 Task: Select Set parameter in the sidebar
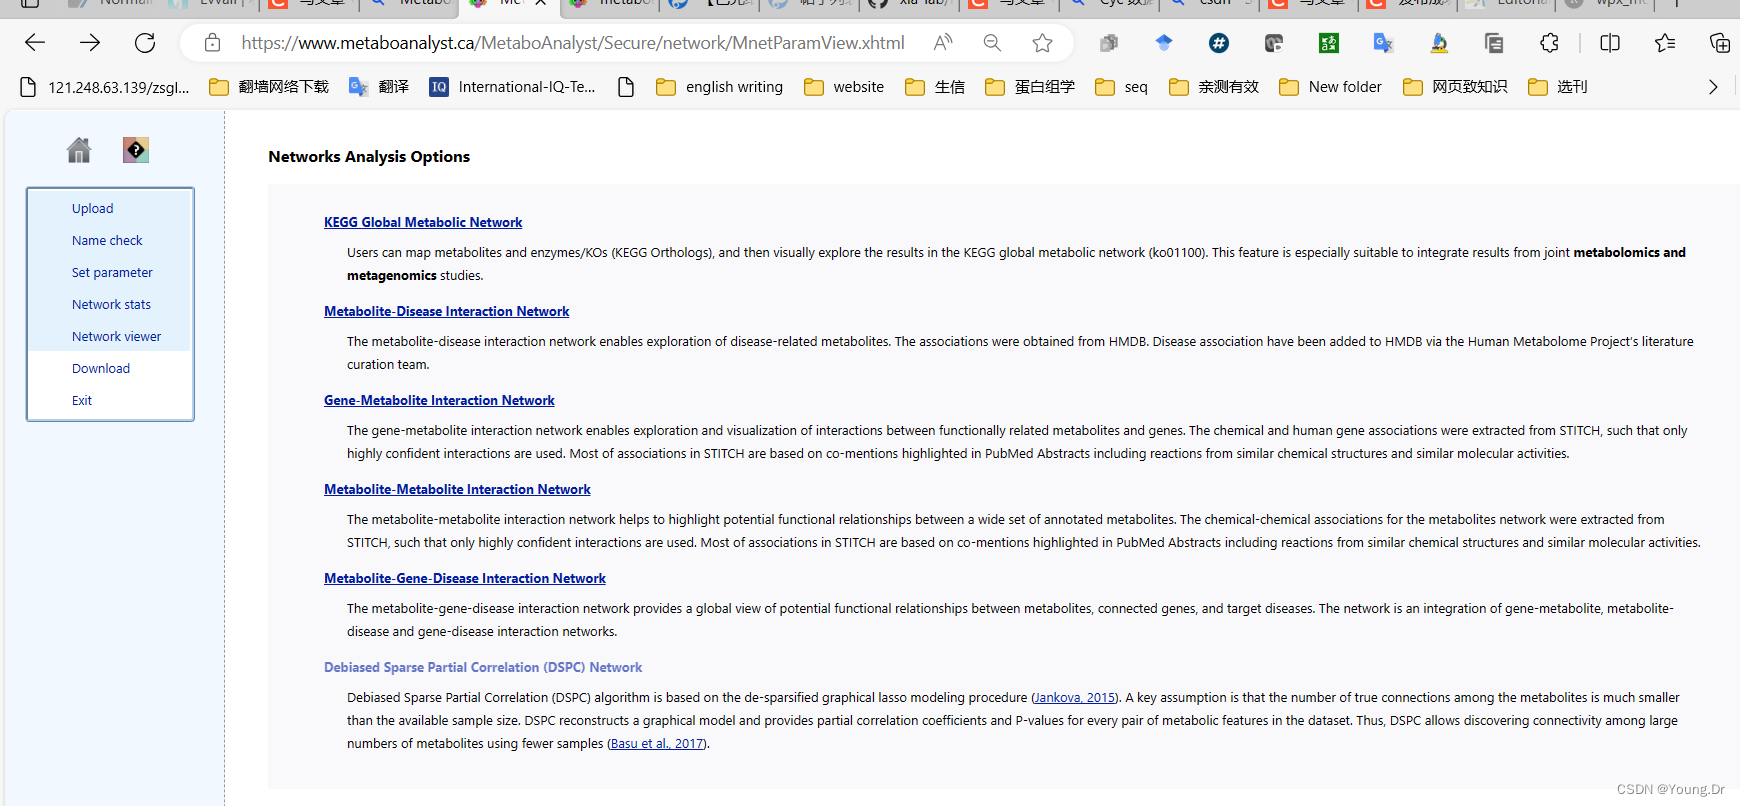(112, 272)
